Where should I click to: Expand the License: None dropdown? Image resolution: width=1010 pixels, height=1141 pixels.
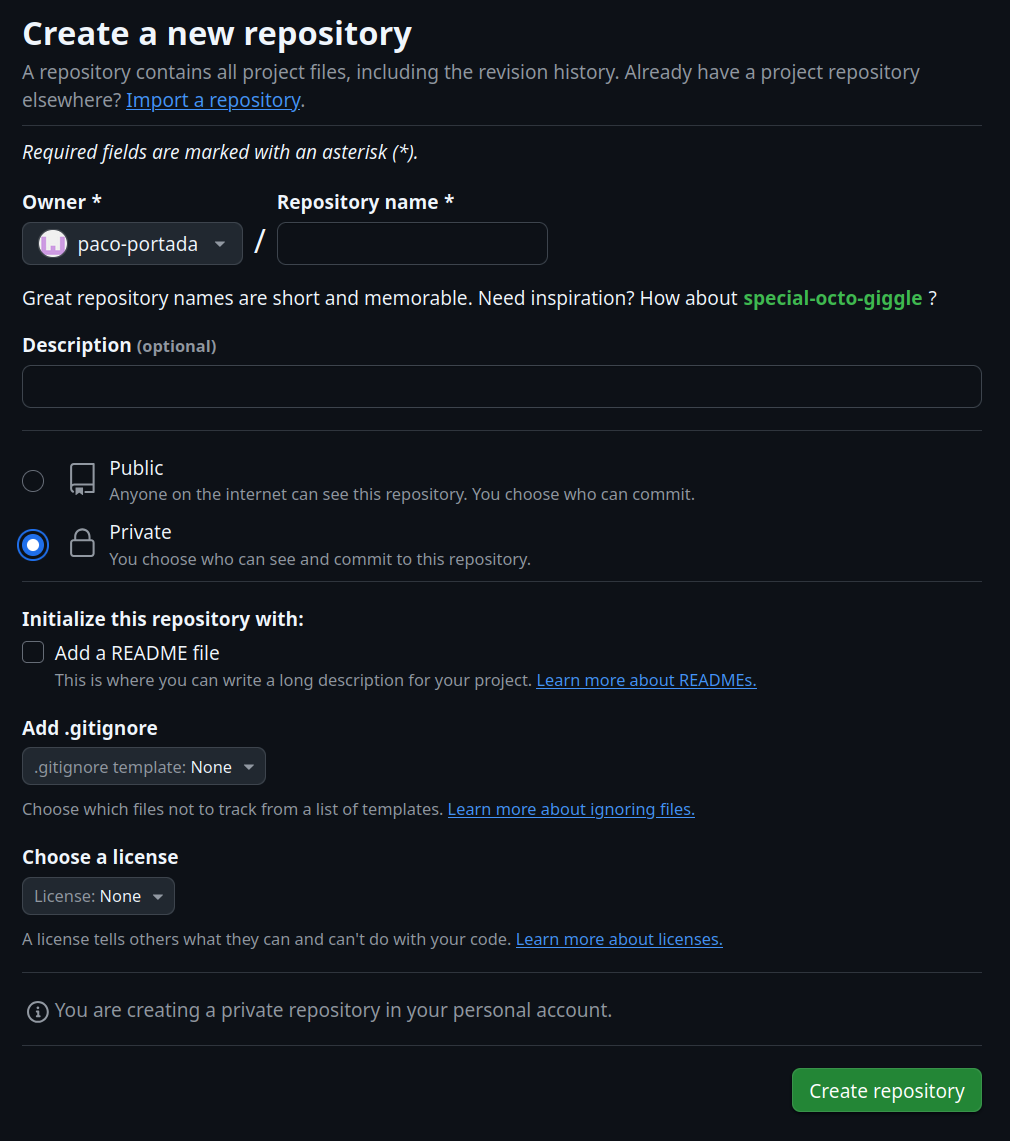pos(98,896)
